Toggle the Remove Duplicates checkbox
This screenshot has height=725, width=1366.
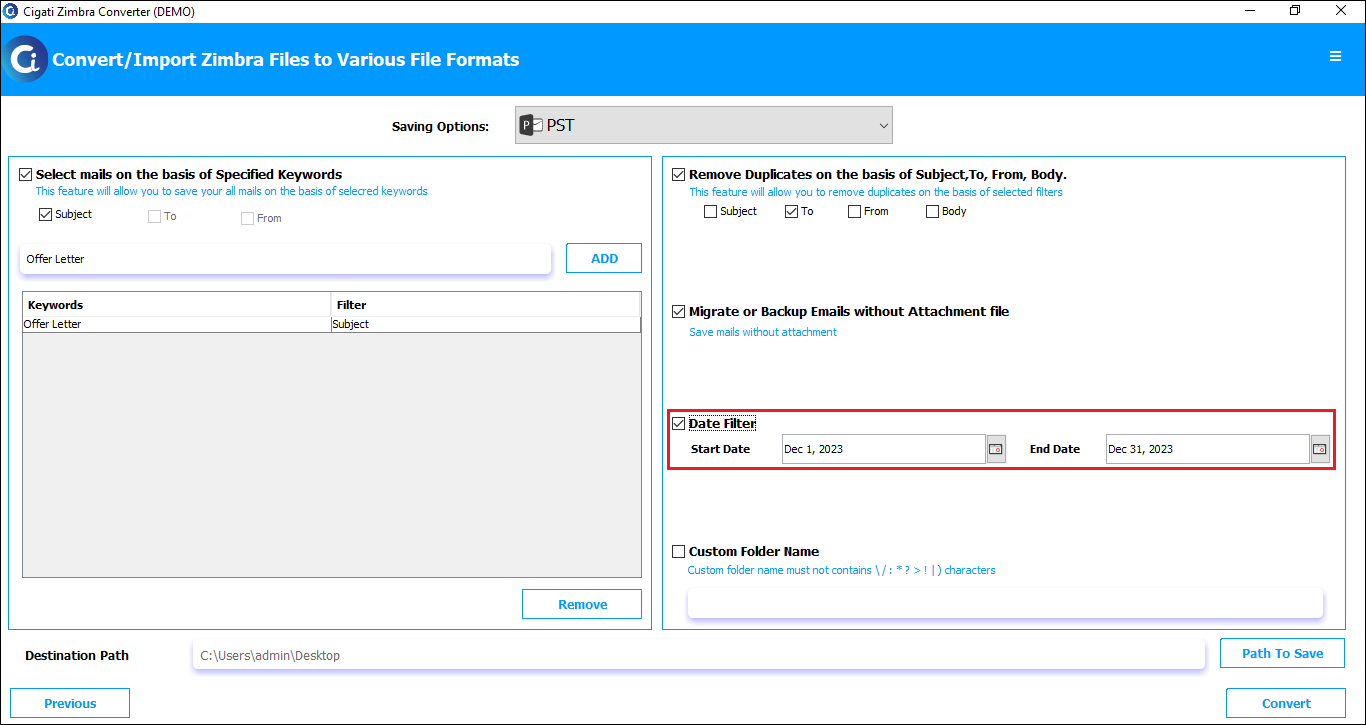pyautogui.click(x=679, y=174)
